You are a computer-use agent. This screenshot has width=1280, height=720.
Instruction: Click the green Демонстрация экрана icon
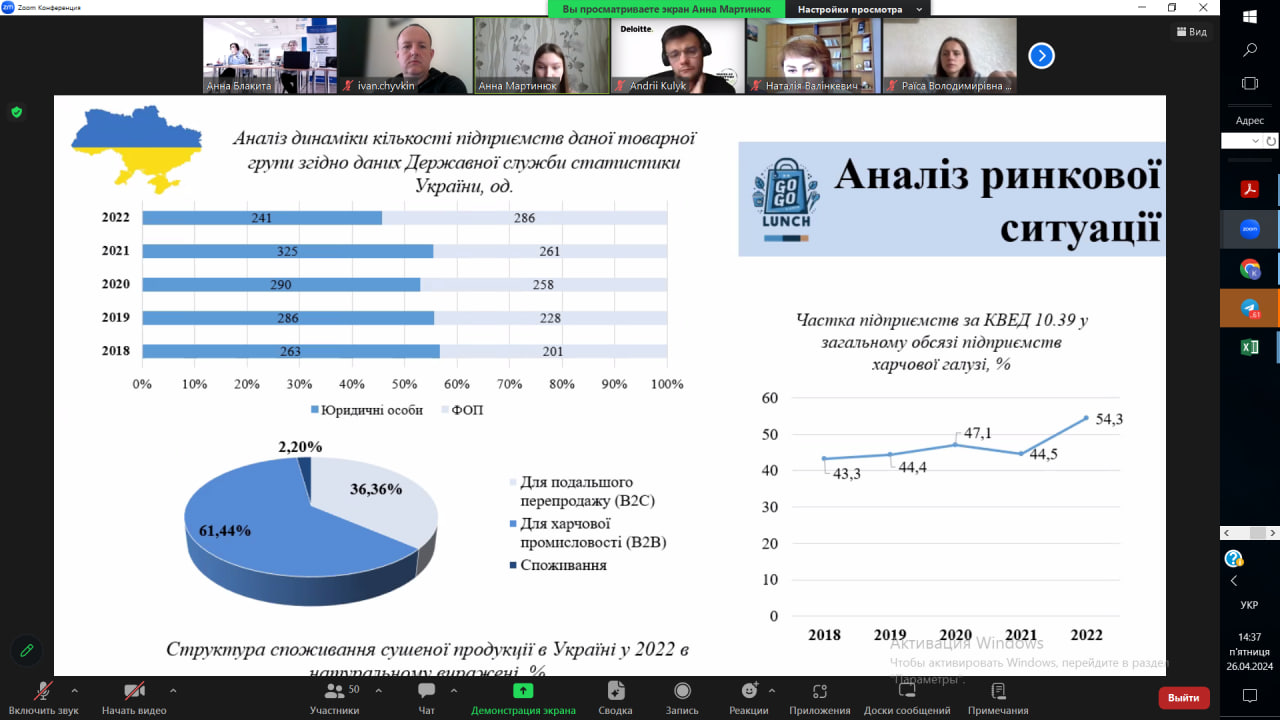pyautogui.click(x=523, y=691)
